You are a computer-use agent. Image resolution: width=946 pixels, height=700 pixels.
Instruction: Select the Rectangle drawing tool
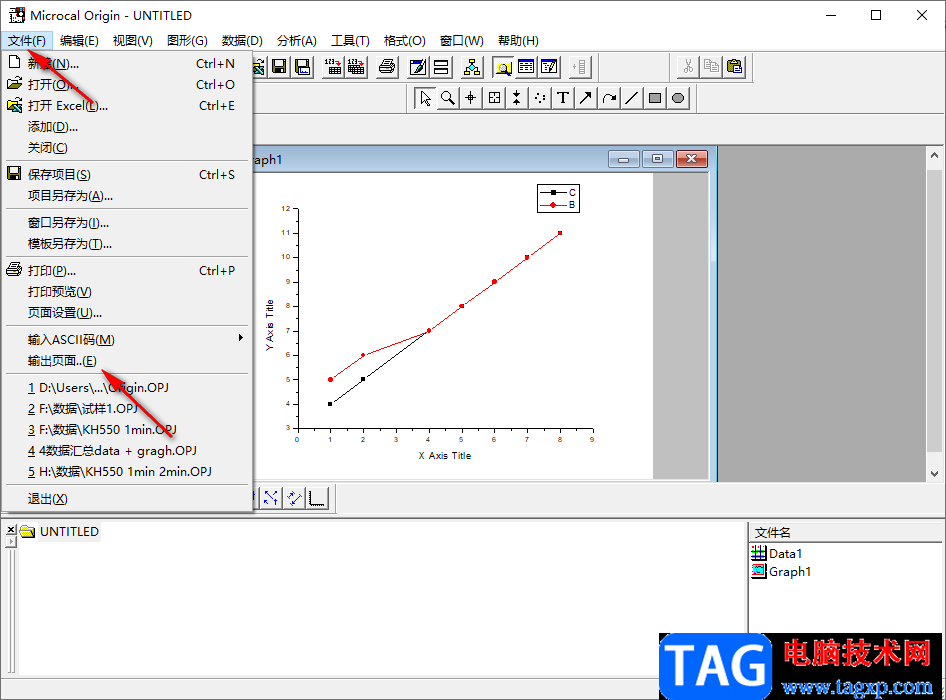pos(655,98)
